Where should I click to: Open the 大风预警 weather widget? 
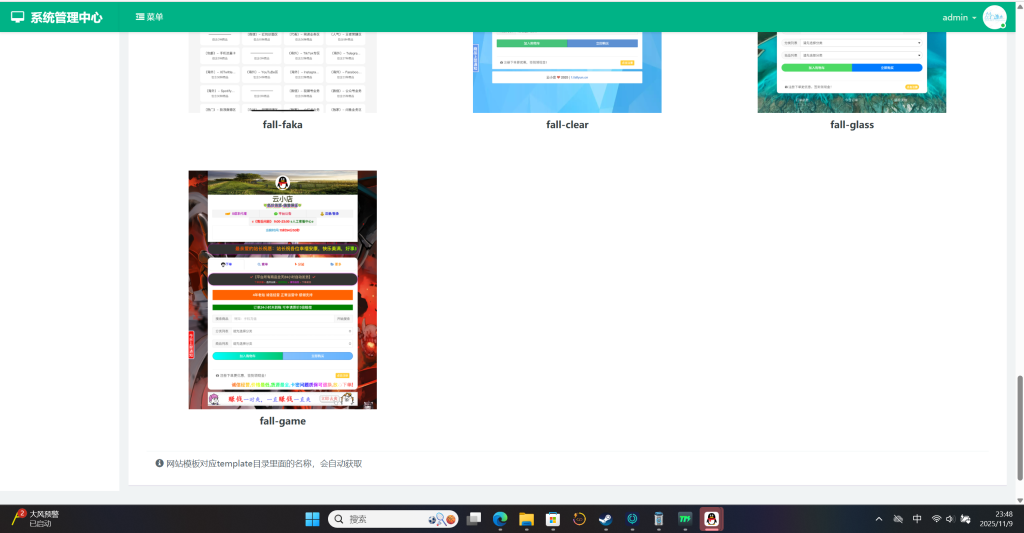(x=36, y=519)
